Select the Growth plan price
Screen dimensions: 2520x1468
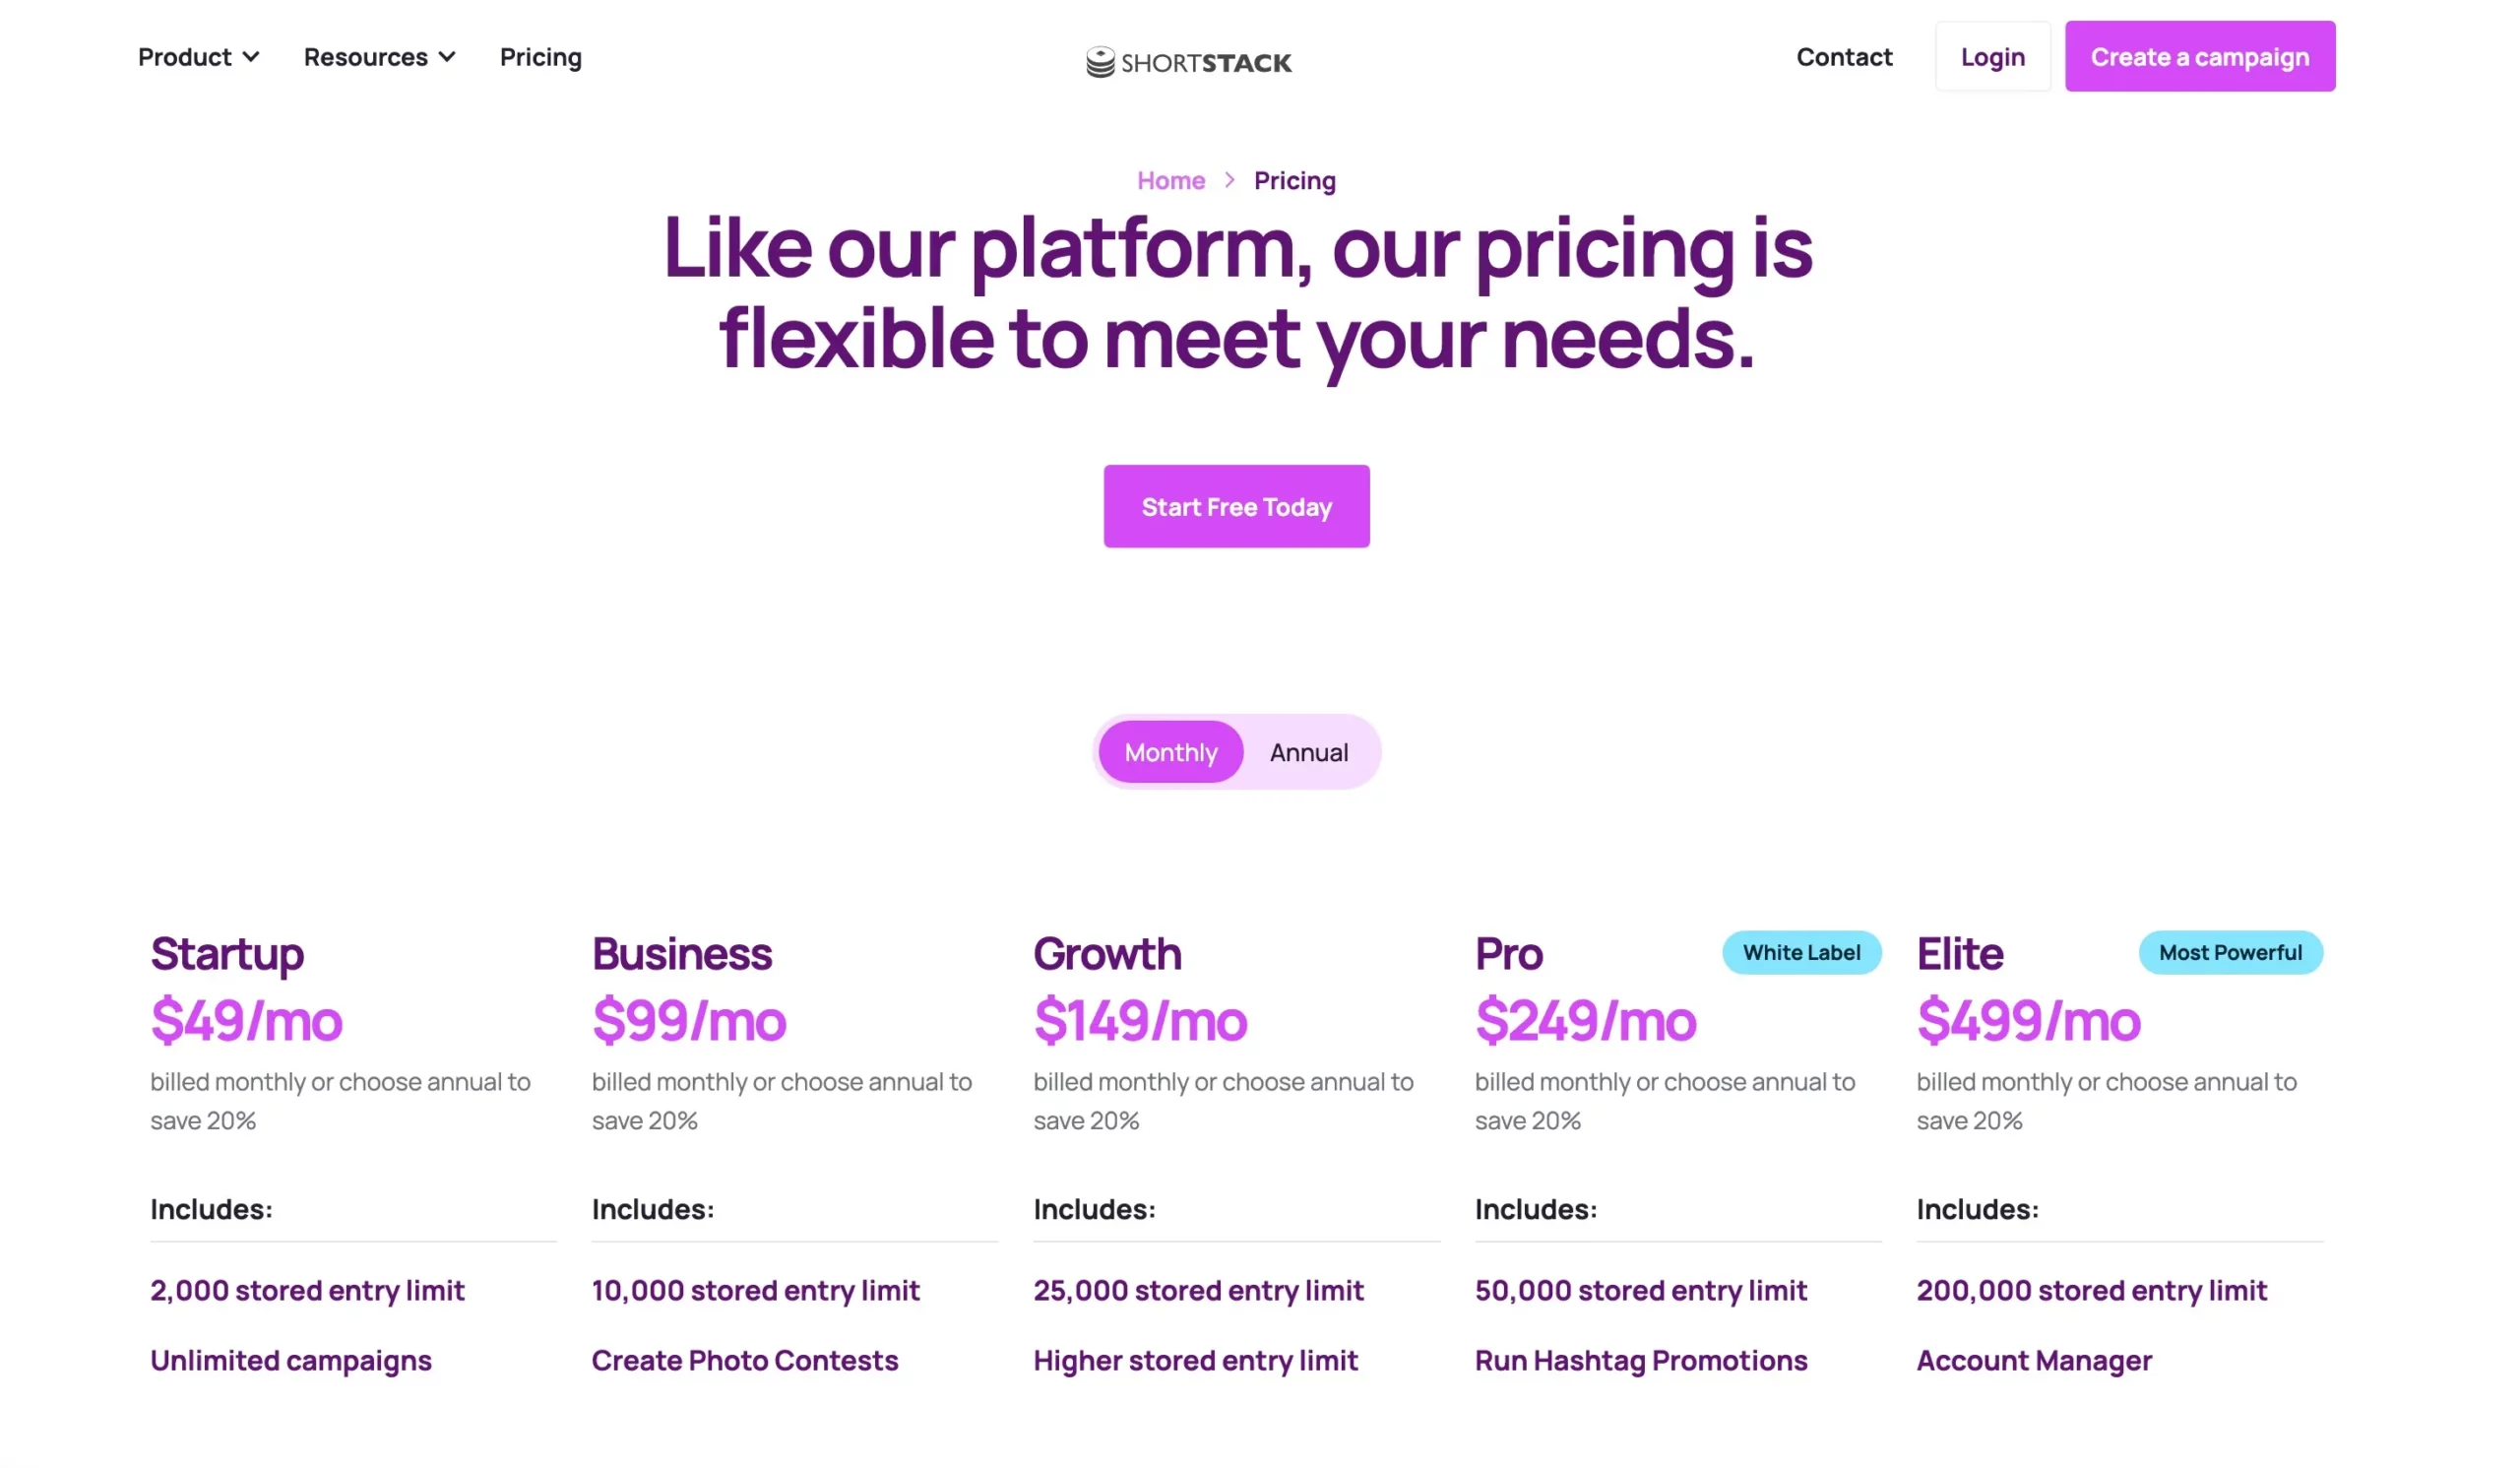point(1140,1021)
